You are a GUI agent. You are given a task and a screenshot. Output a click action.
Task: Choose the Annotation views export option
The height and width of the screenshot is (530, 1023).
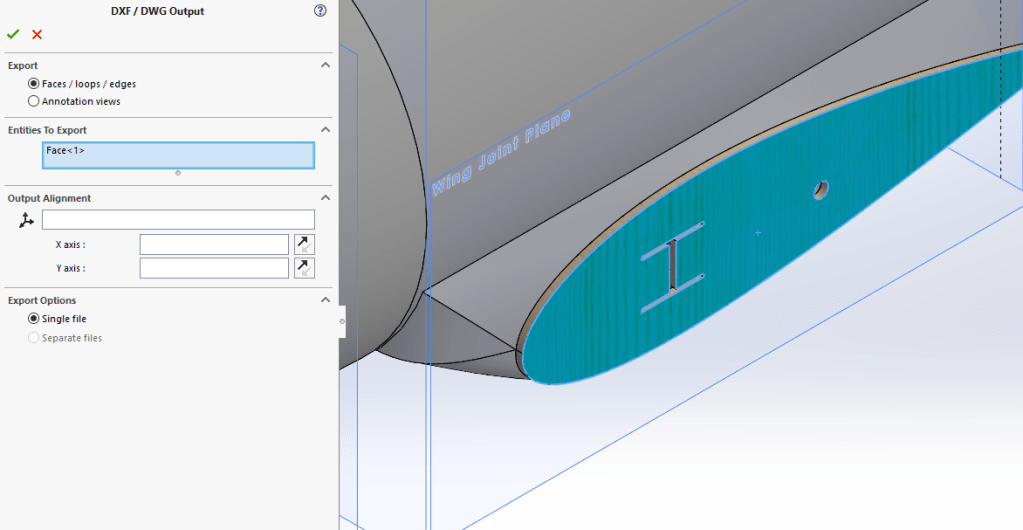[34, 101]
